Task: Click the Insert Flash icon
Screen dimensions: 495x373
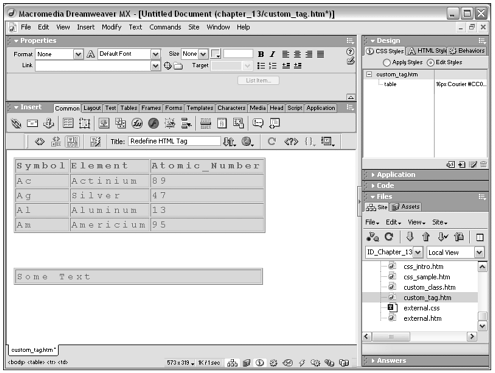Action: coord(153,123)
